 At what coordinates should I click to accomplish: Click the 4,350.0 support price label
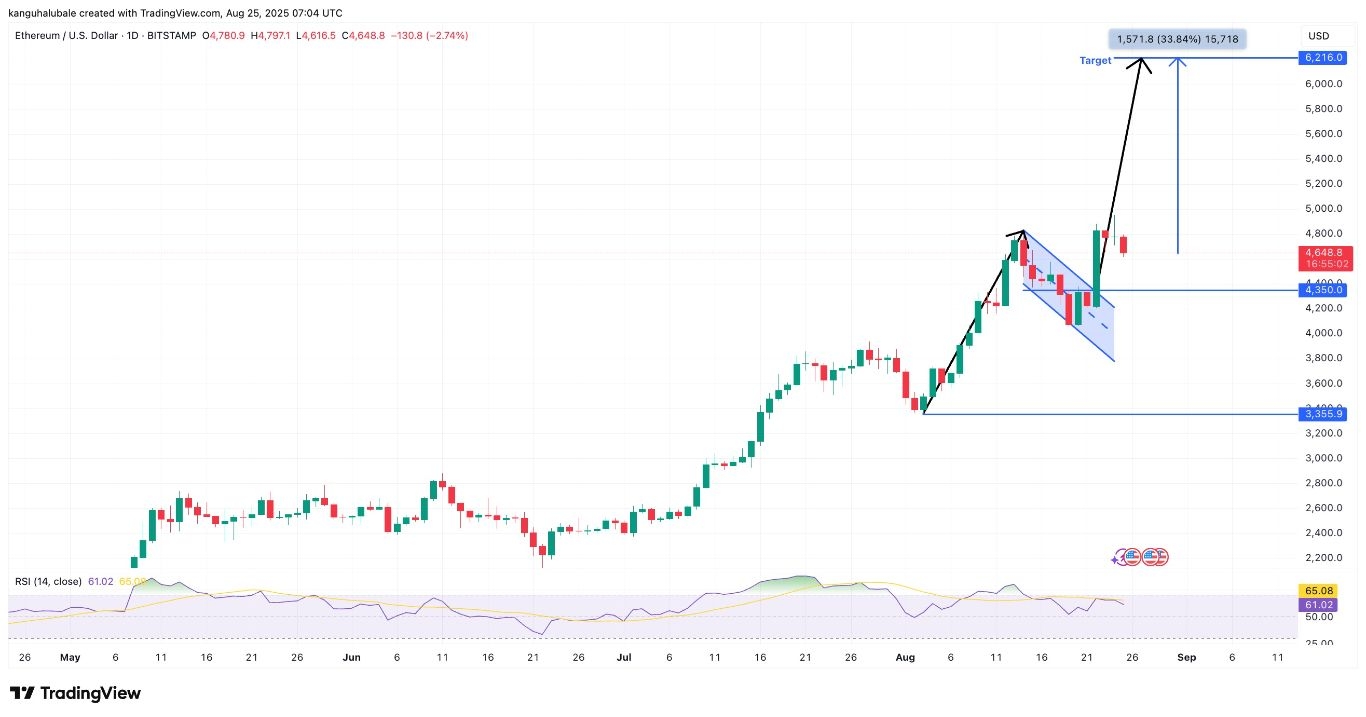pos(1324,290)
